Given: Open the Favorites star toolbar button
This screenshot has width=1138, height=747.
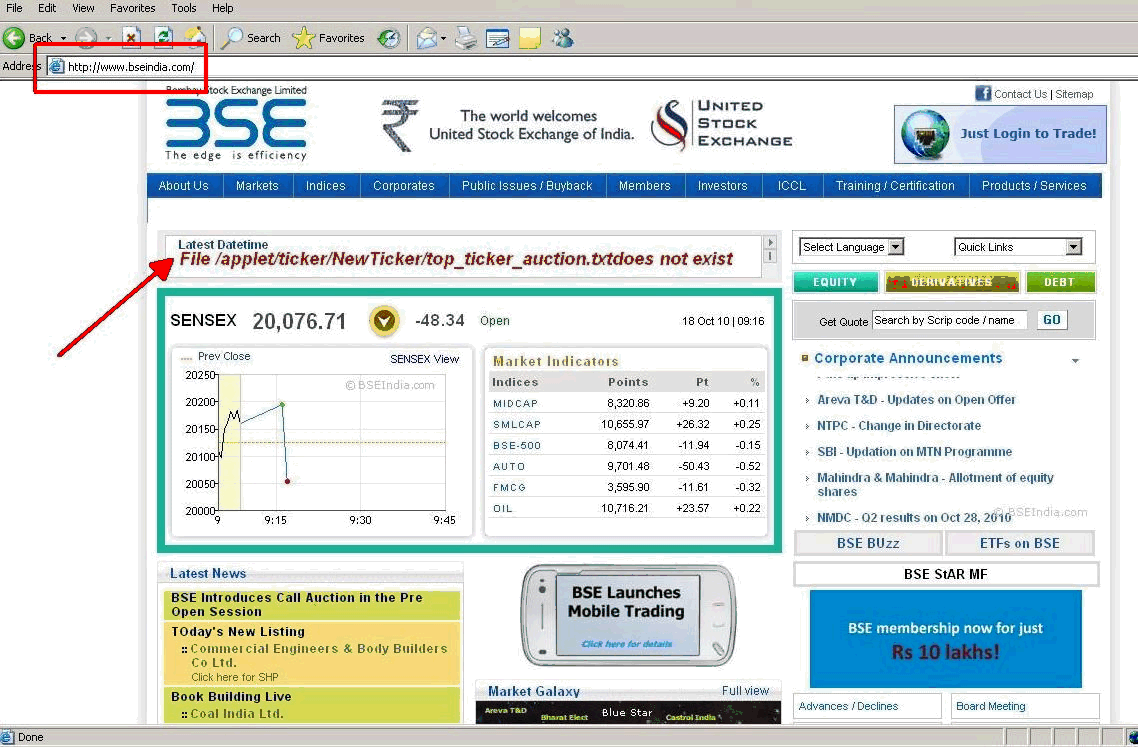Looking at the screenshot, I should click(x=329, y=38).
